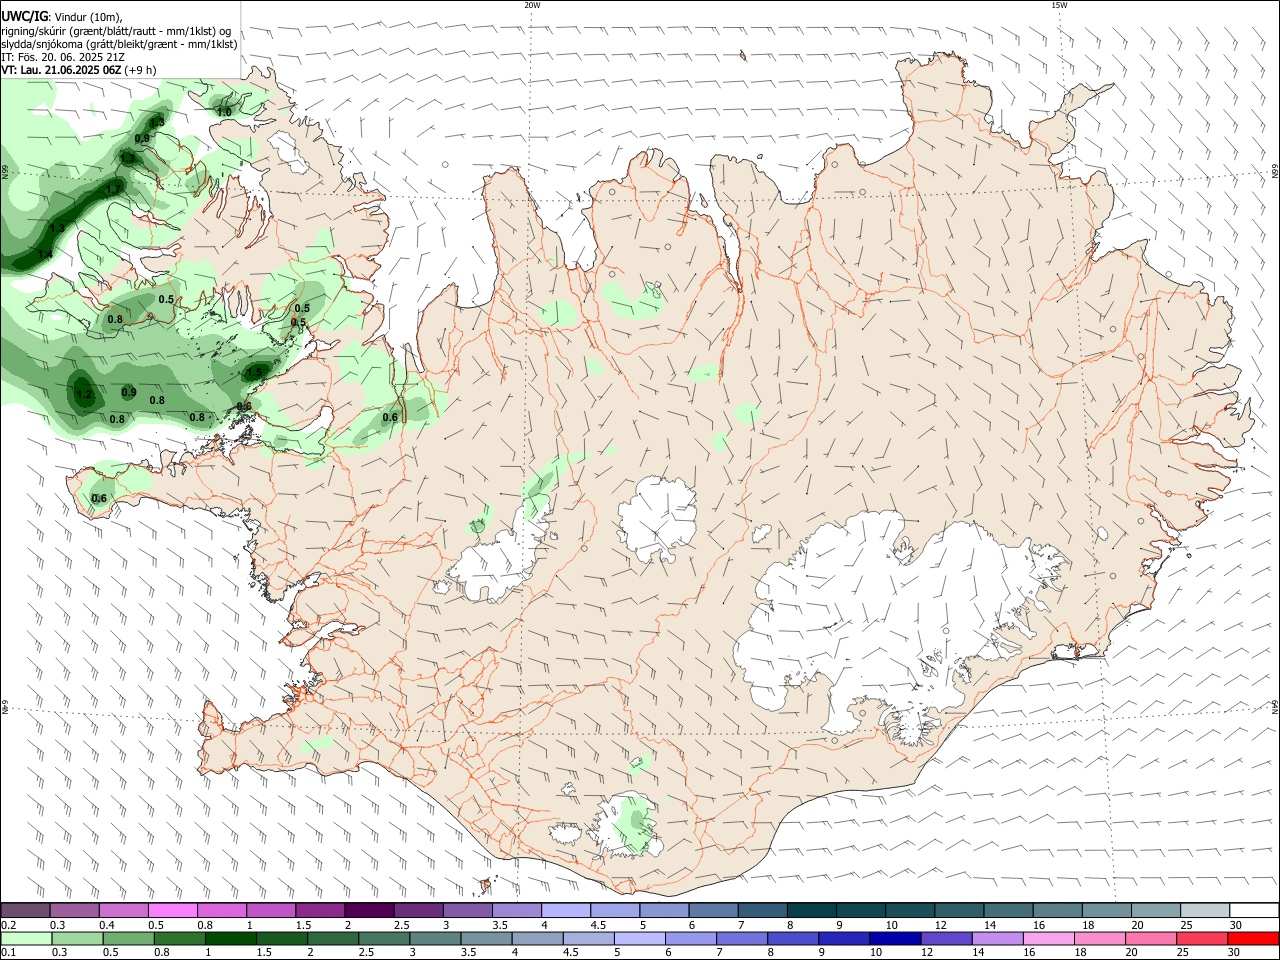Viewport: 1280px width, 960px height.
Task: Click the 1.5 precipitation value over Breiðafjörður
Action: click(x=254, y=372)
